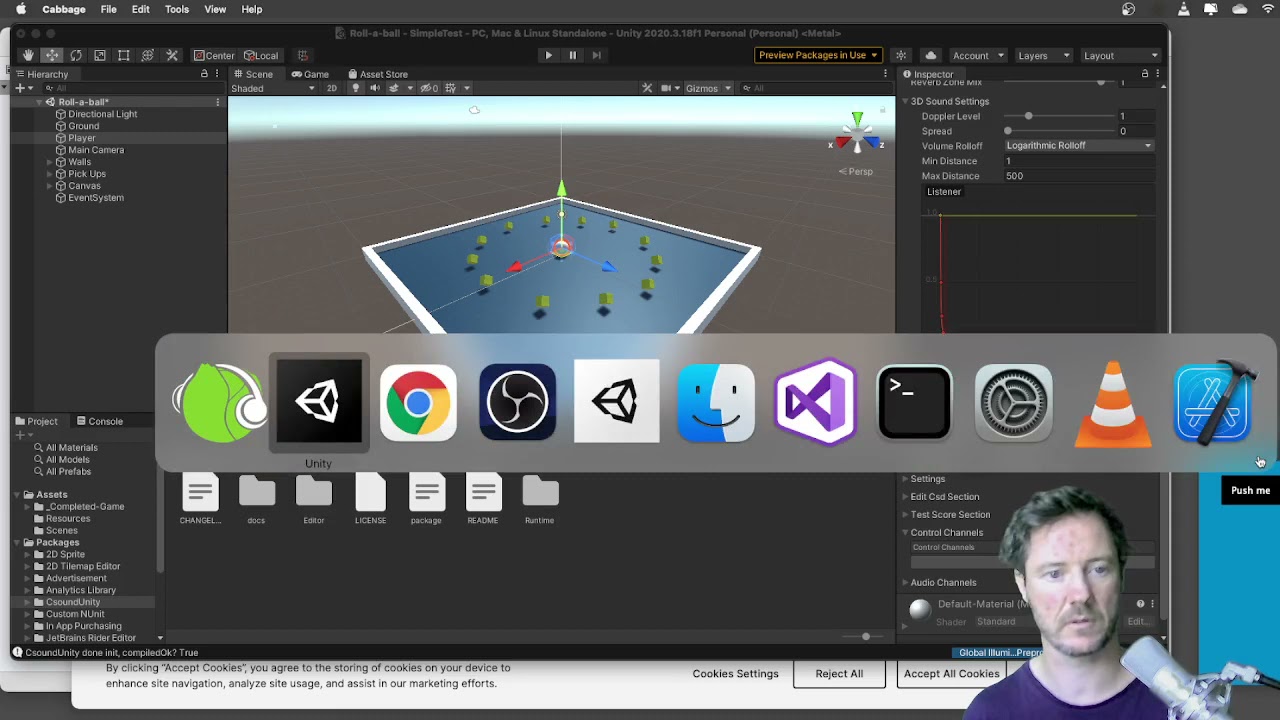The image size is (1280, 720).
Task: Open the Cookies Settings link
Action: click(735, 674)
